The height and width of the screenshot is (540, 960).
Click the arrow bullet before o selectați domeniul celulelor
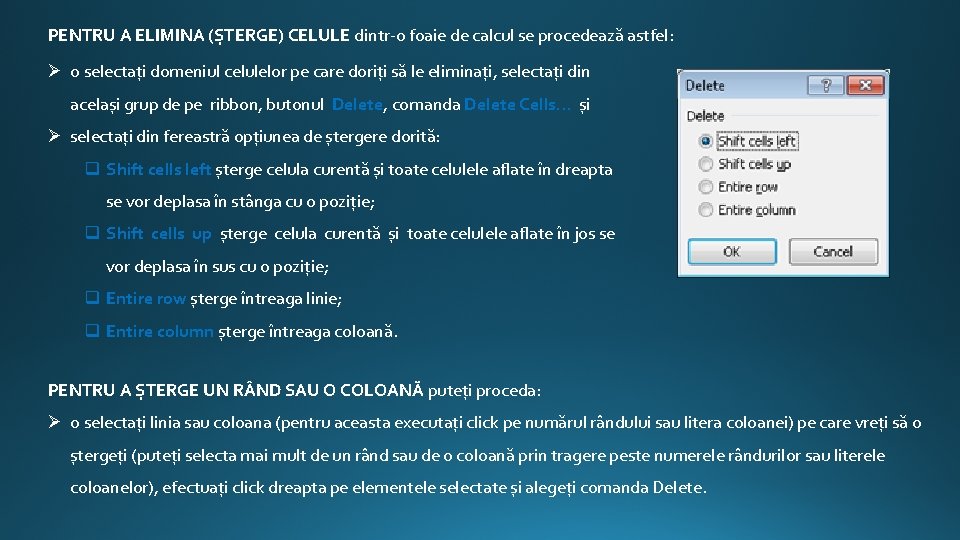point(54,71)
